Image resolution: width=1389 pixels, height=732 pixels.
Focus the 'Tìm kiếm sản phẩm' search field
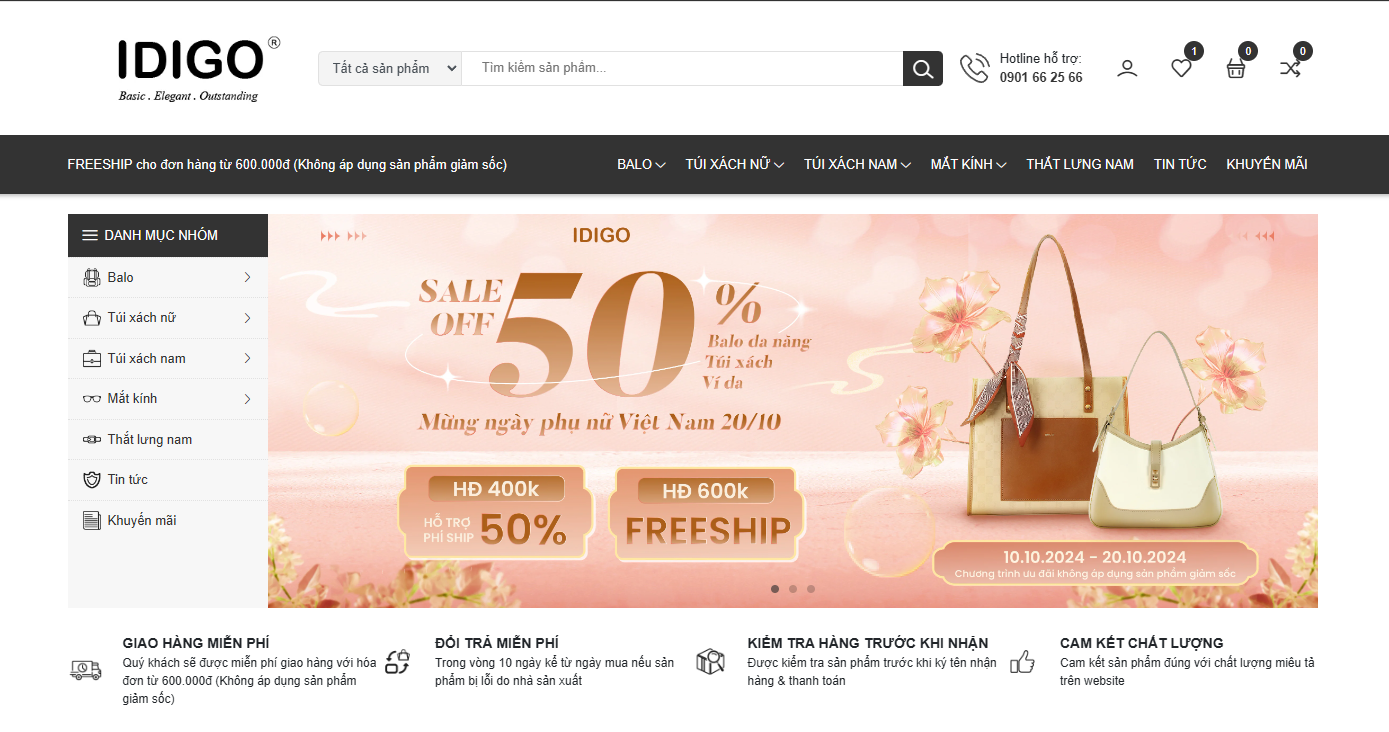tap(682, 69)
